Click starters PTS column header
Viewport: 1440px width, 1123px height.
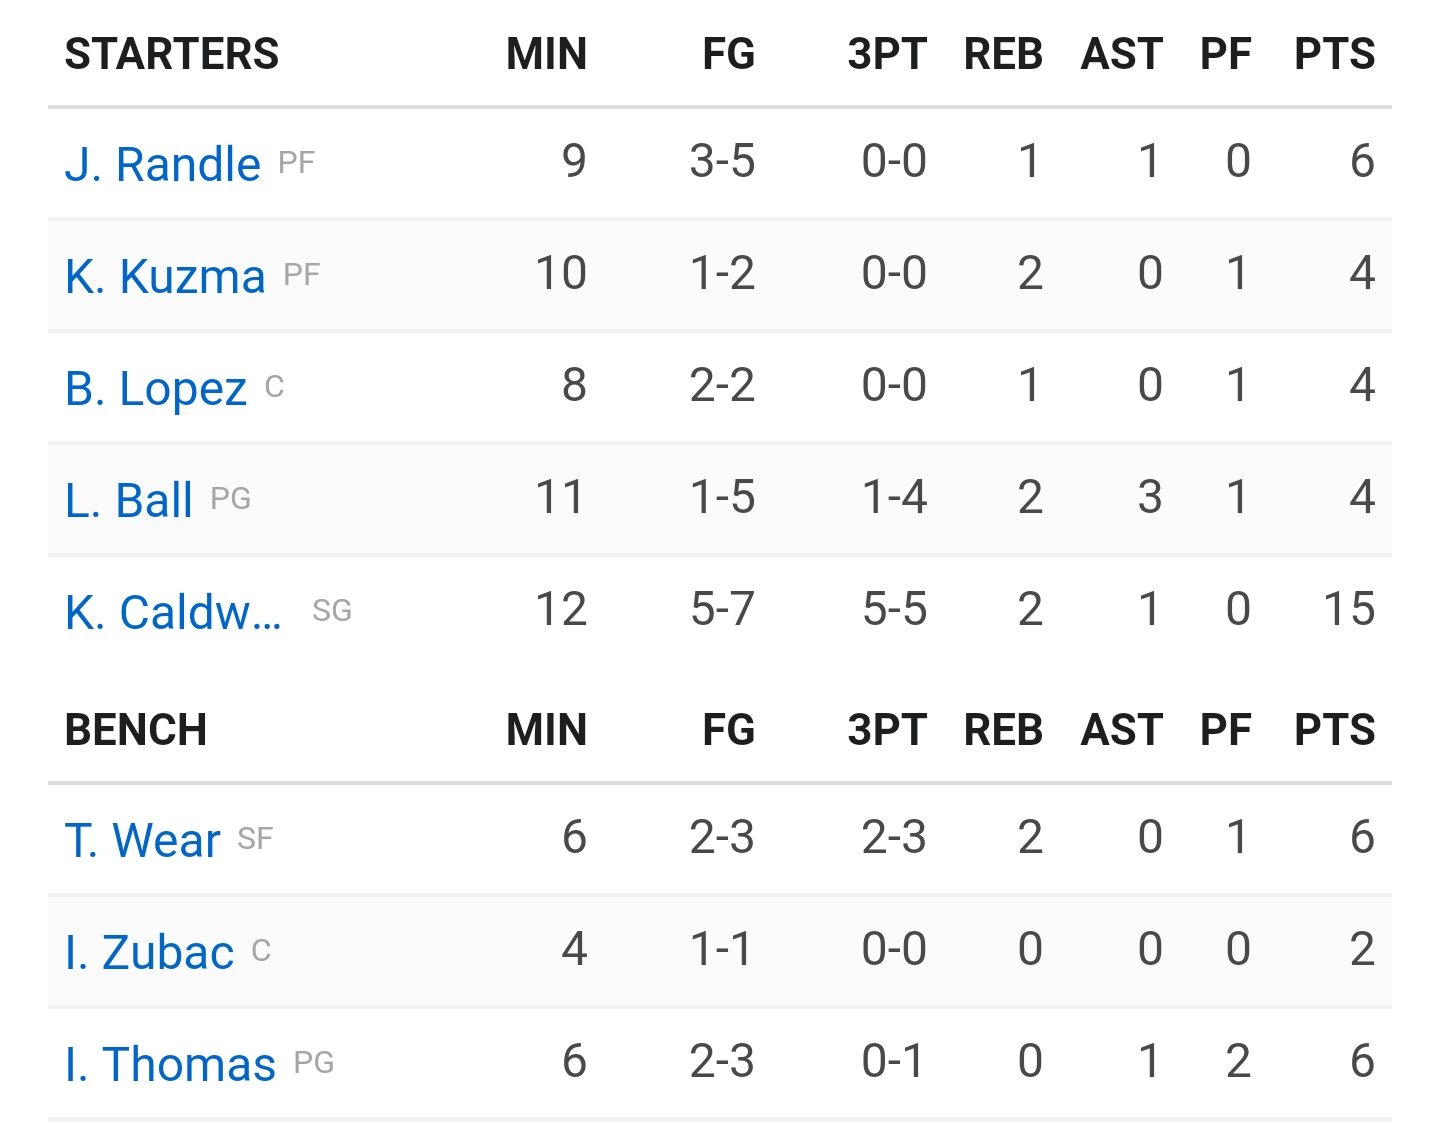tap(1335, 54)
